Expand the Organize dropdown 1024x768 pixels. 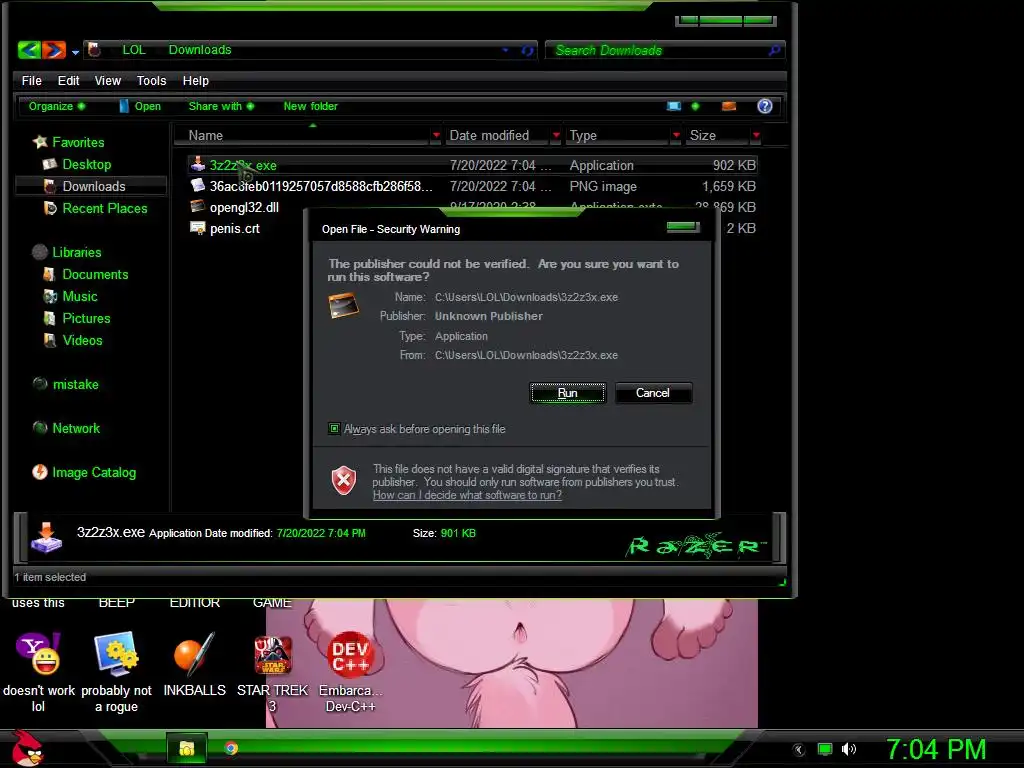(x=56, y=106)
